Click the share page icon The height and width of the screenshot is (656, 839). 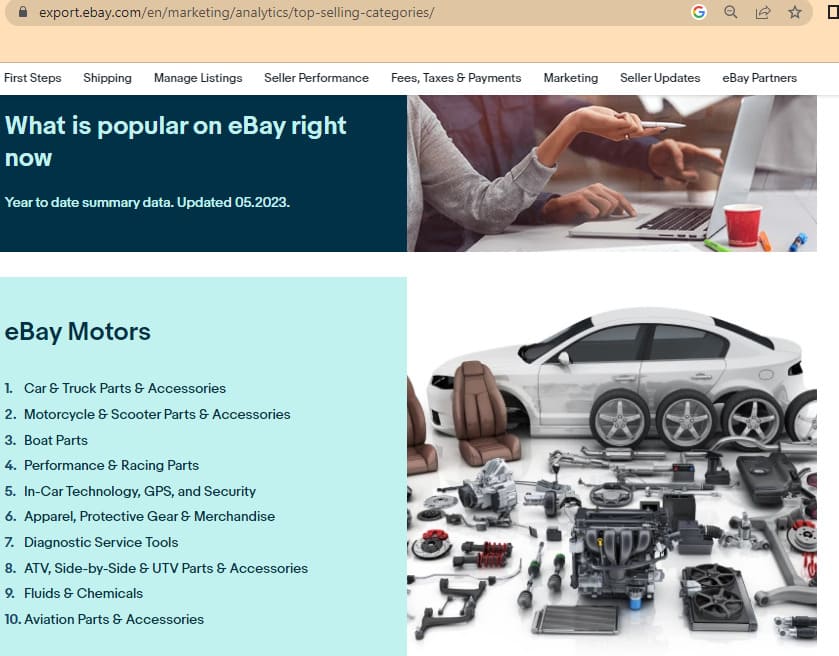762,12
